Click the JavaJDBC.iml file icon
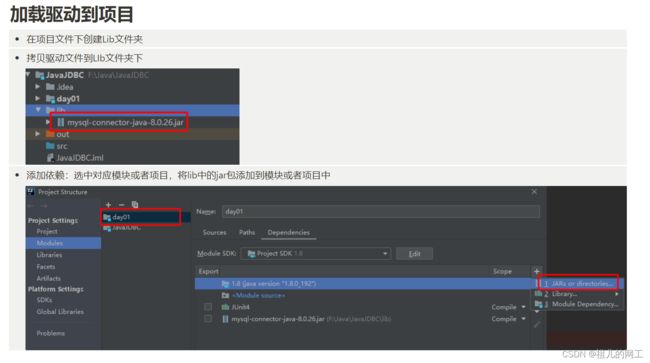 50,157
